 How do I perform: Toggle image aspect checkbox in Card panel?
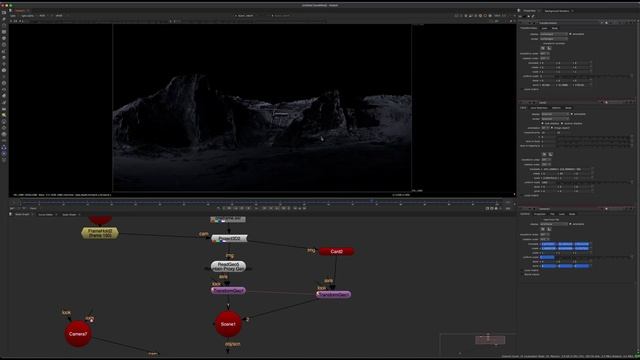552,128
